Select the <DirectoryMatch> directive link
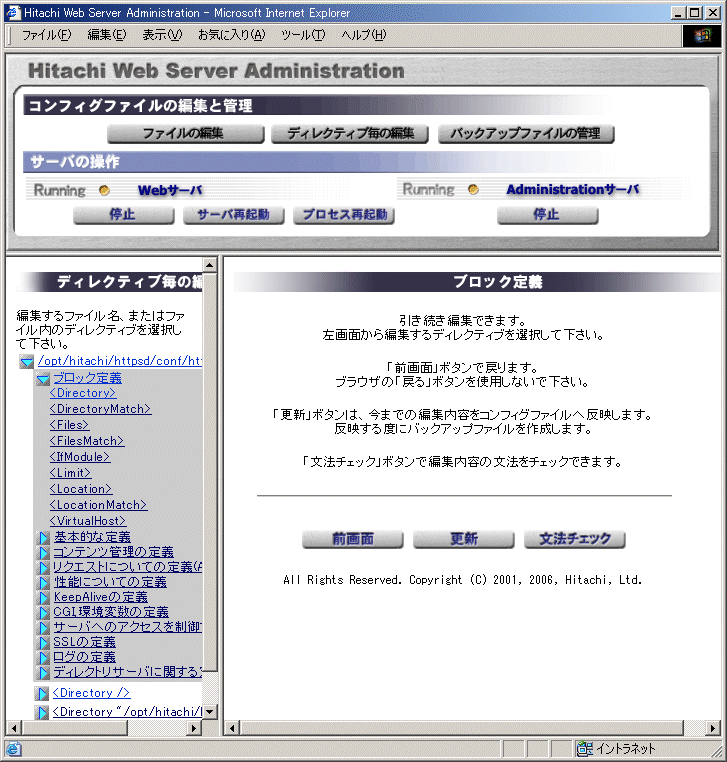Image resolution: width=727 pixels, height=762 pixels. click(101, 409)
